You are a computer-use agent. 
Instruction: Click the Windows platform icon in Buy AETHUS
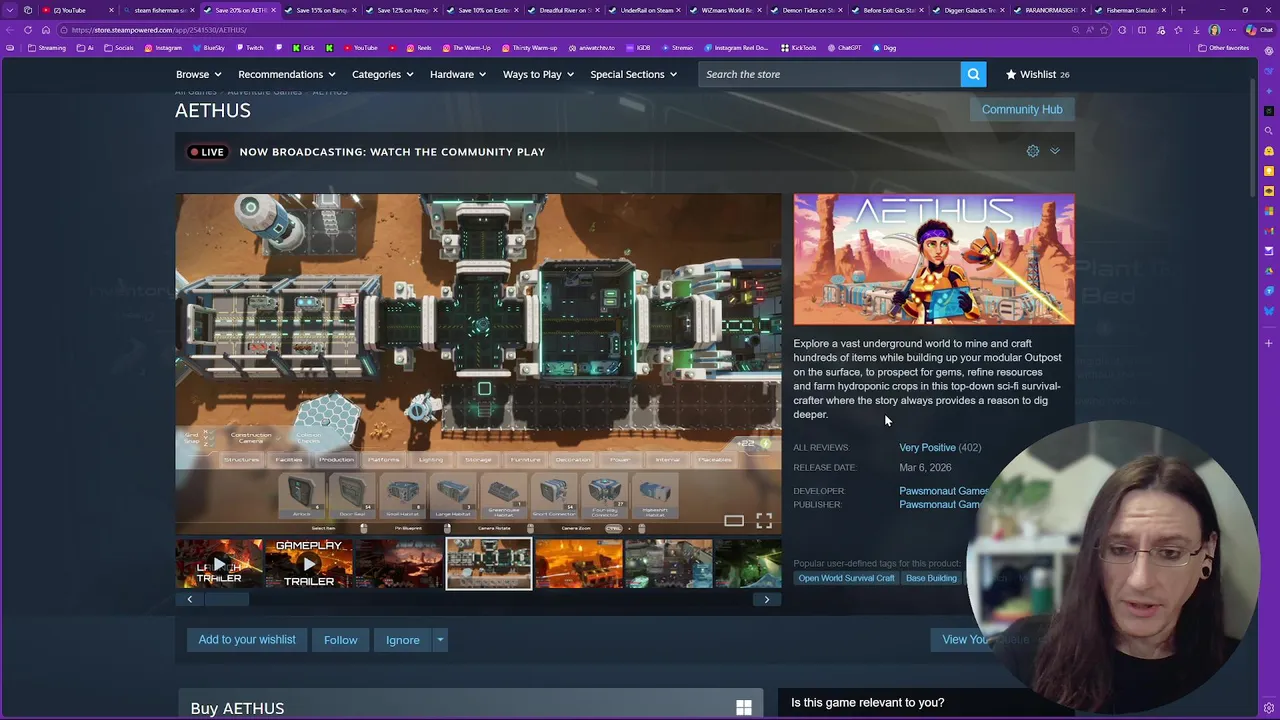[744, 708]
